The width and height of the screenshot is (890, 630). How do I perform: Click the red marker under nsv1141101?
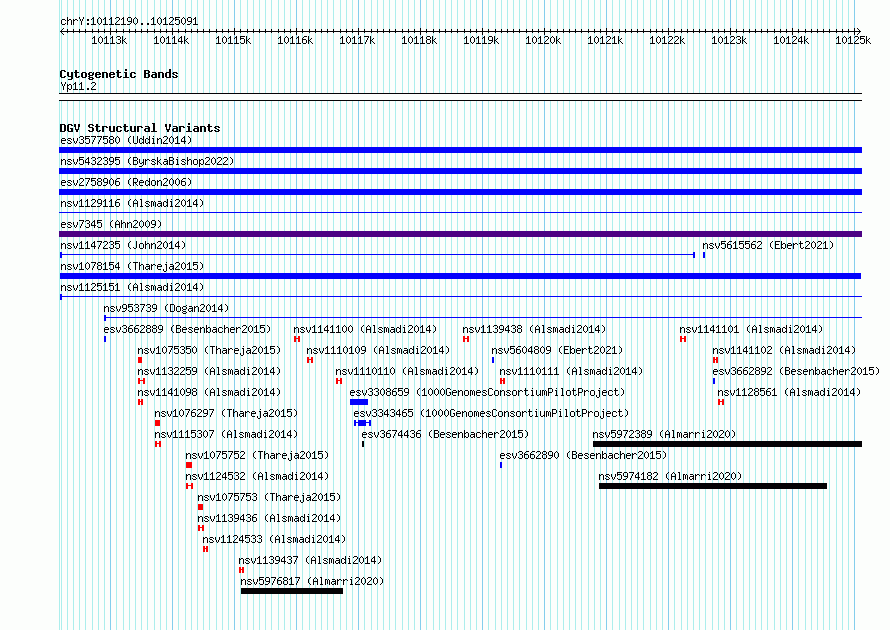click(x=683, y=339)
